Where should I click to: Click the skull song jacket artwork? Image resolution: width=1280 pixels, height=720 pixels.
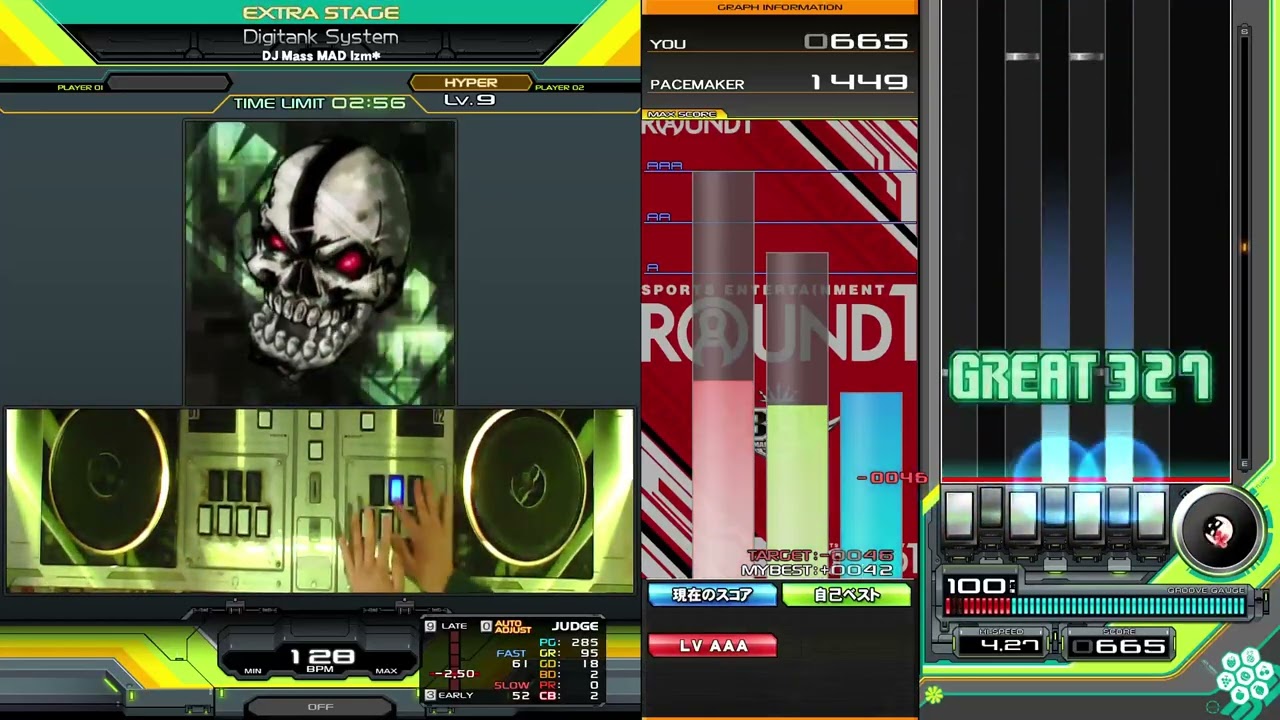(x=320, y=262)
